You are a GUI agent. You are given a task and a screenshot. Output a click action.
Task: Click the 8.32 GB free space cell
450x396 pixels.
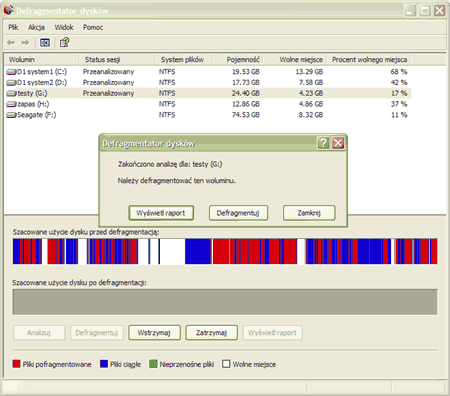311,115
